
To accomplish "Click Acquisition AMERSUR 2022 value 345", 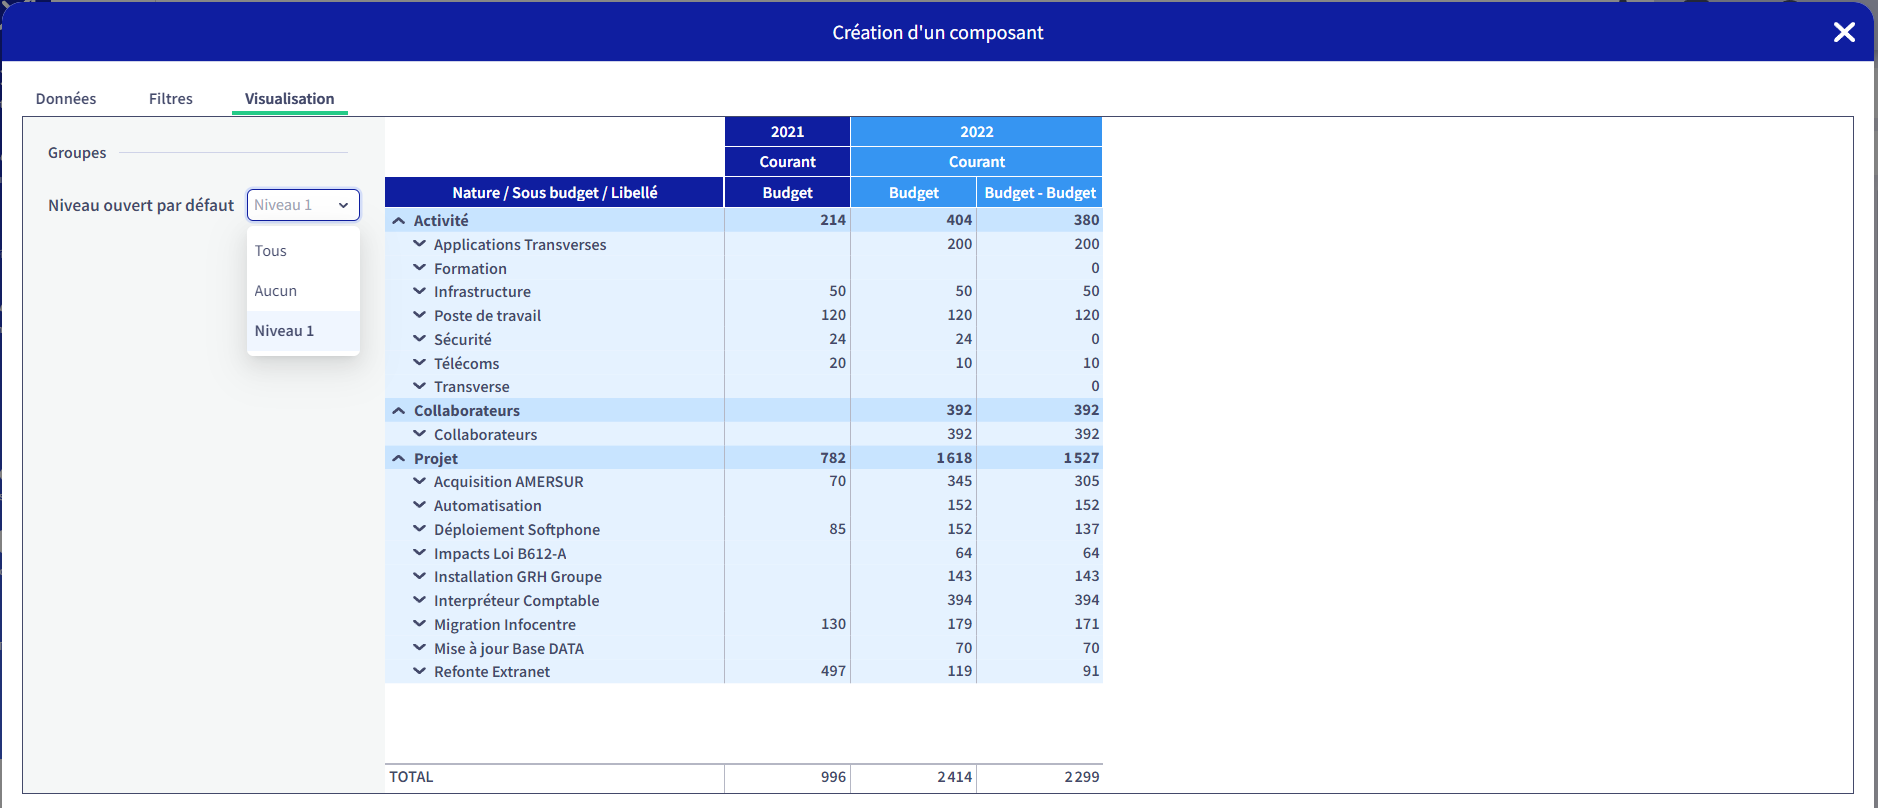I will point(959,481).
